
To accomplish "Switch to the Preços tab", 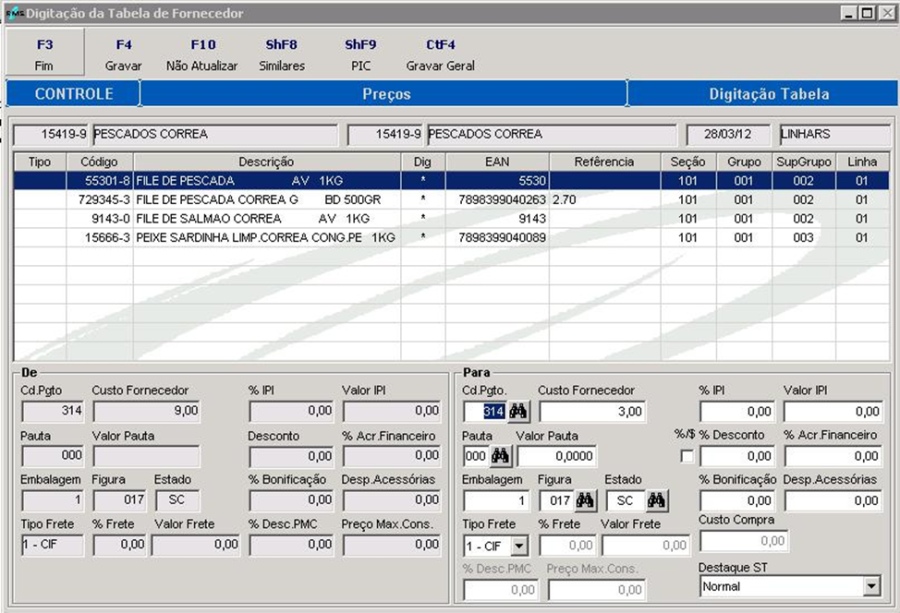I will pos(385,94).
